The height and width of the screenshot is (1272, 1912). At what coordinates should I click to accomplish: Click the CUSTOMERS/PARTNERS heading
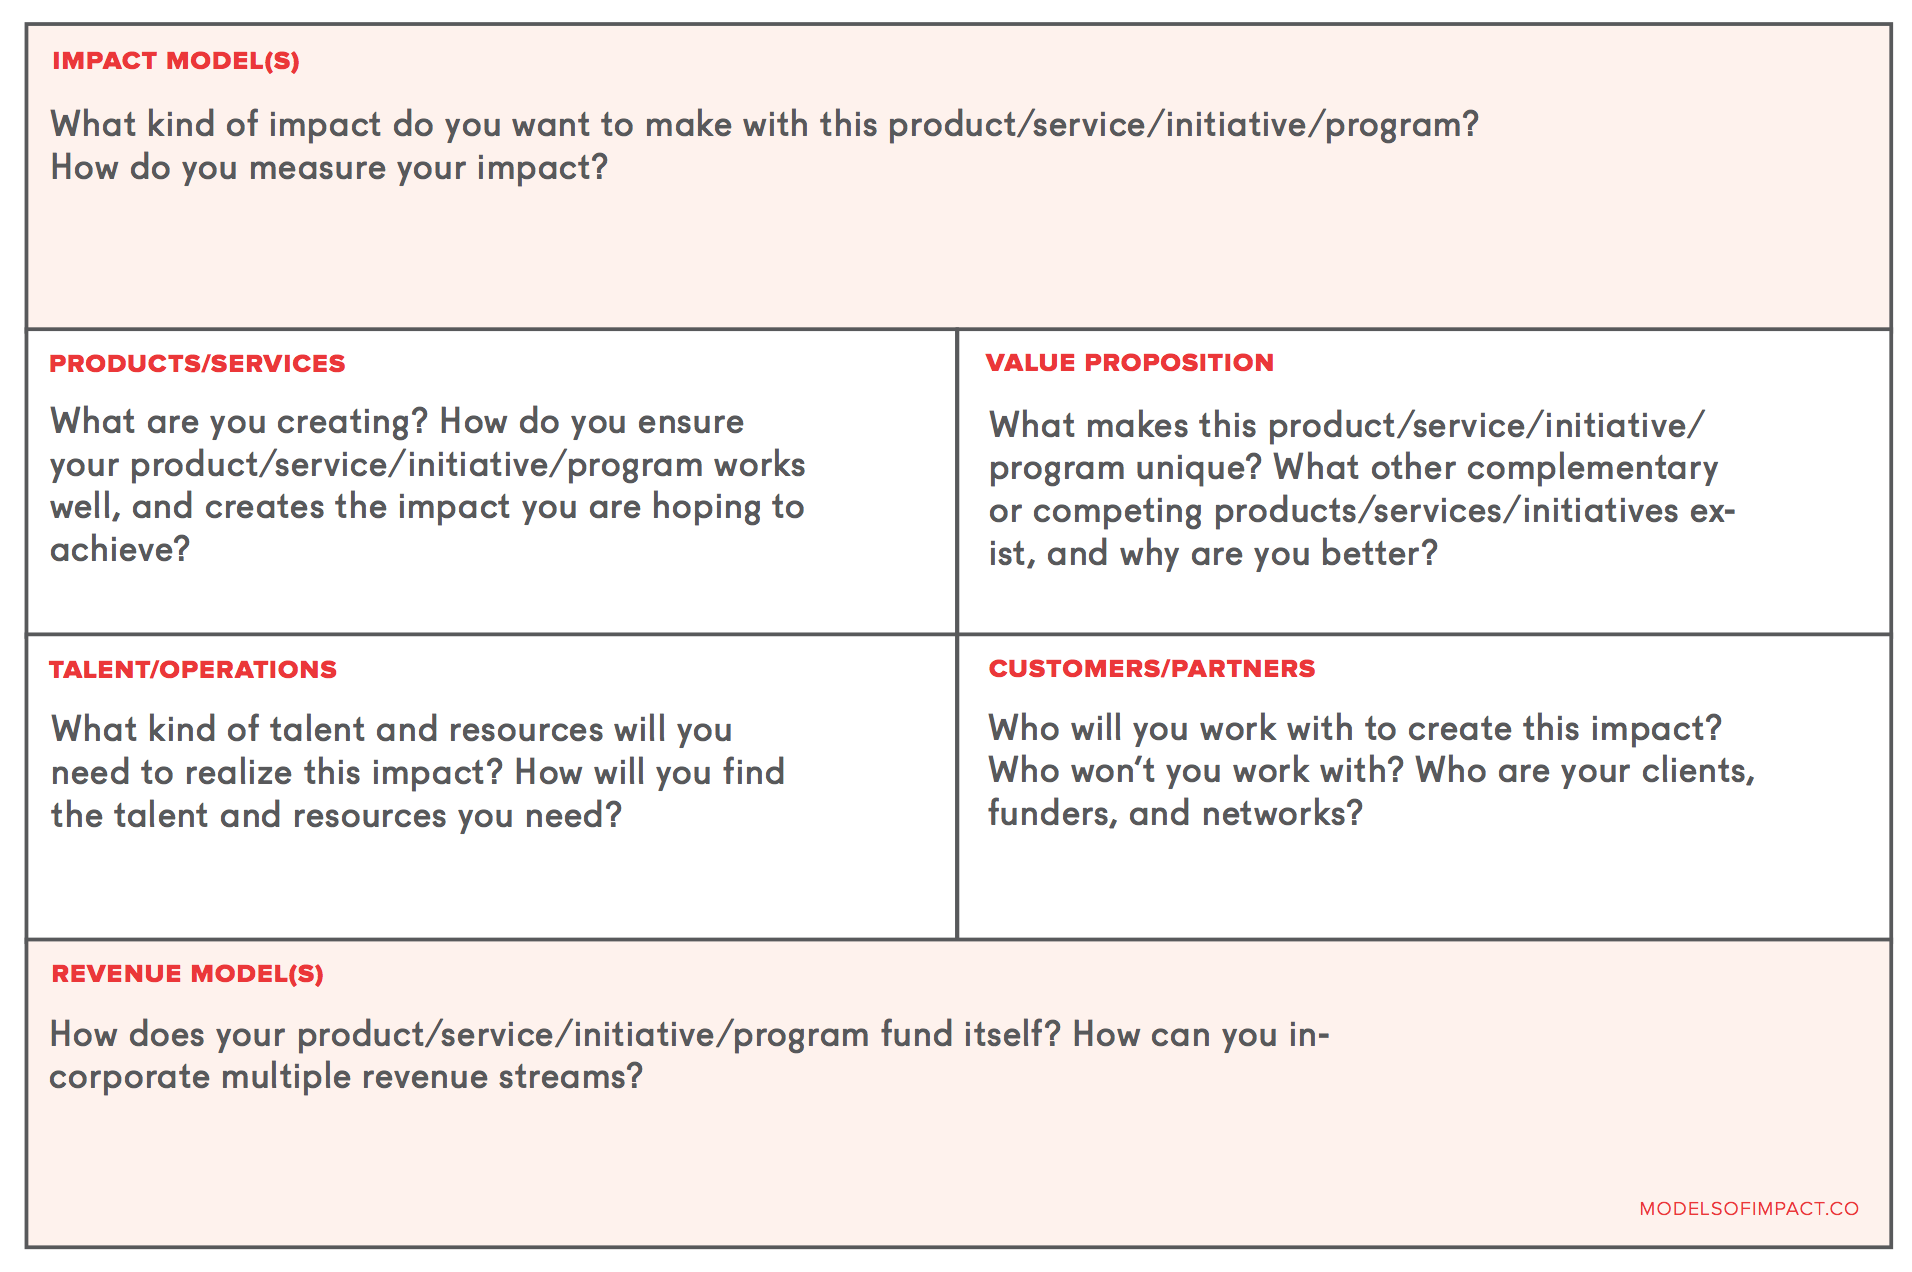coord(1152,669)
